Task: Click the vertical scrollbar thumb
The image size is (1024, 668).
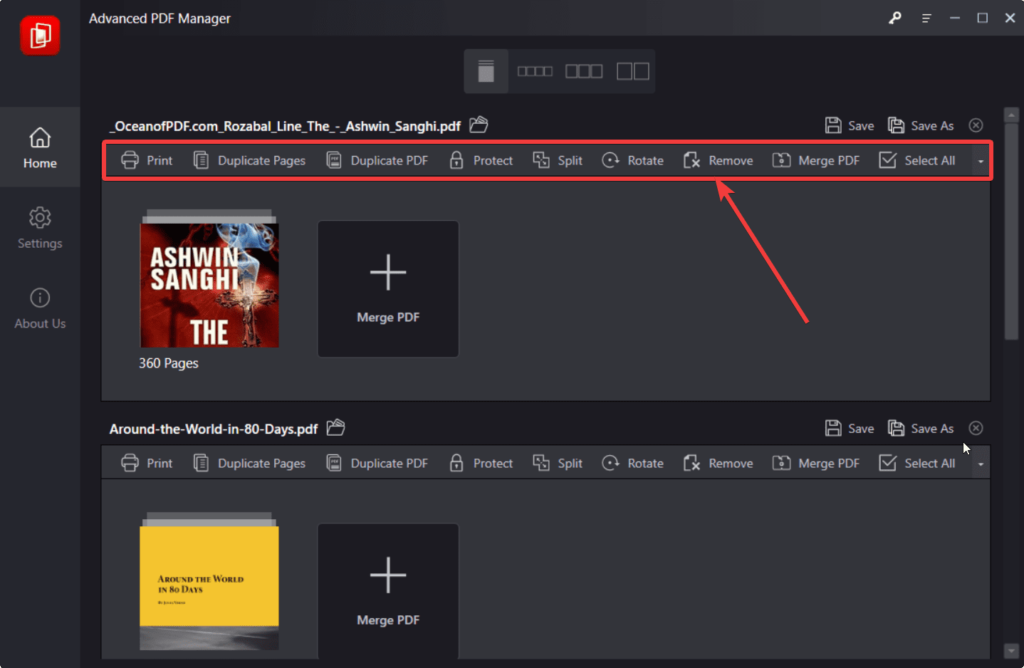Action: point(1011,232)
